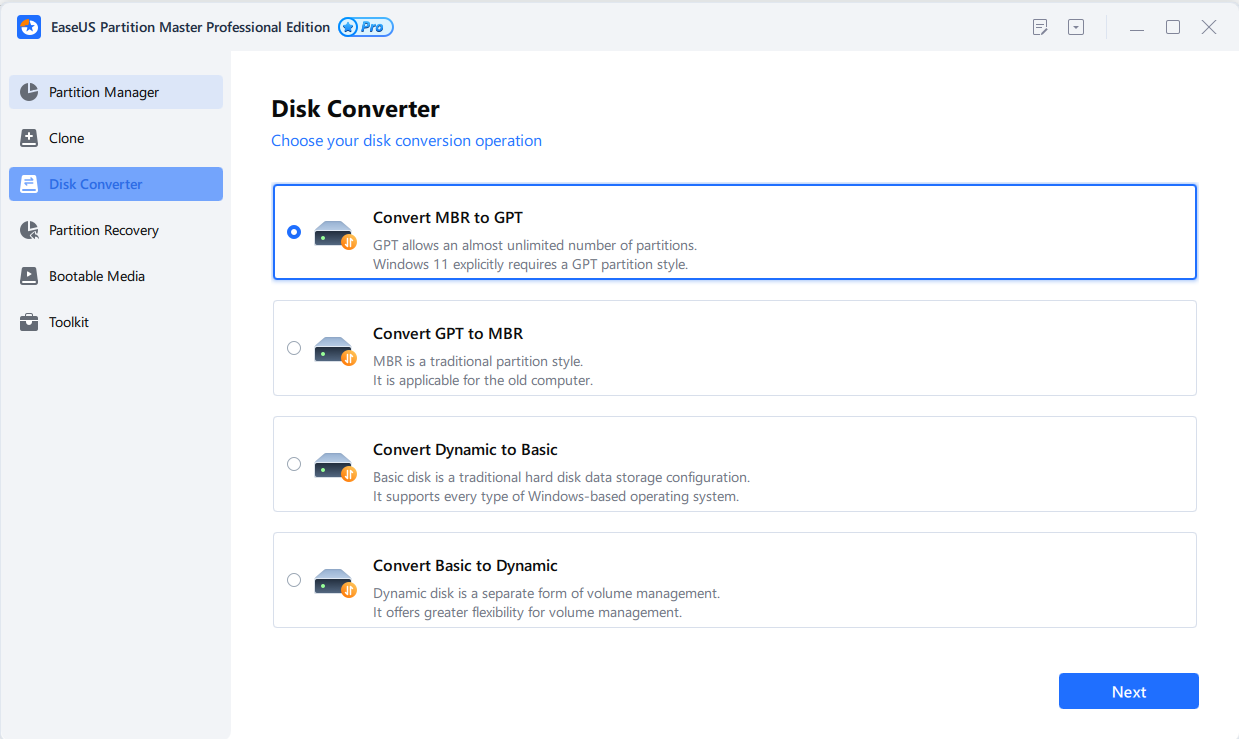Screen dimensions: 1239x739
Task: Click the Toolkit briefcase icon
Action: point(29,322)
